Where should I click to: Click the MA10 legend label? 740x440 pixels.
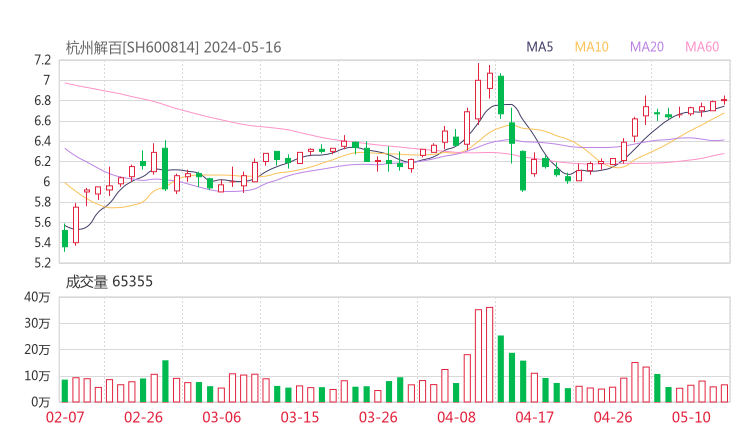tap(591, 47)
